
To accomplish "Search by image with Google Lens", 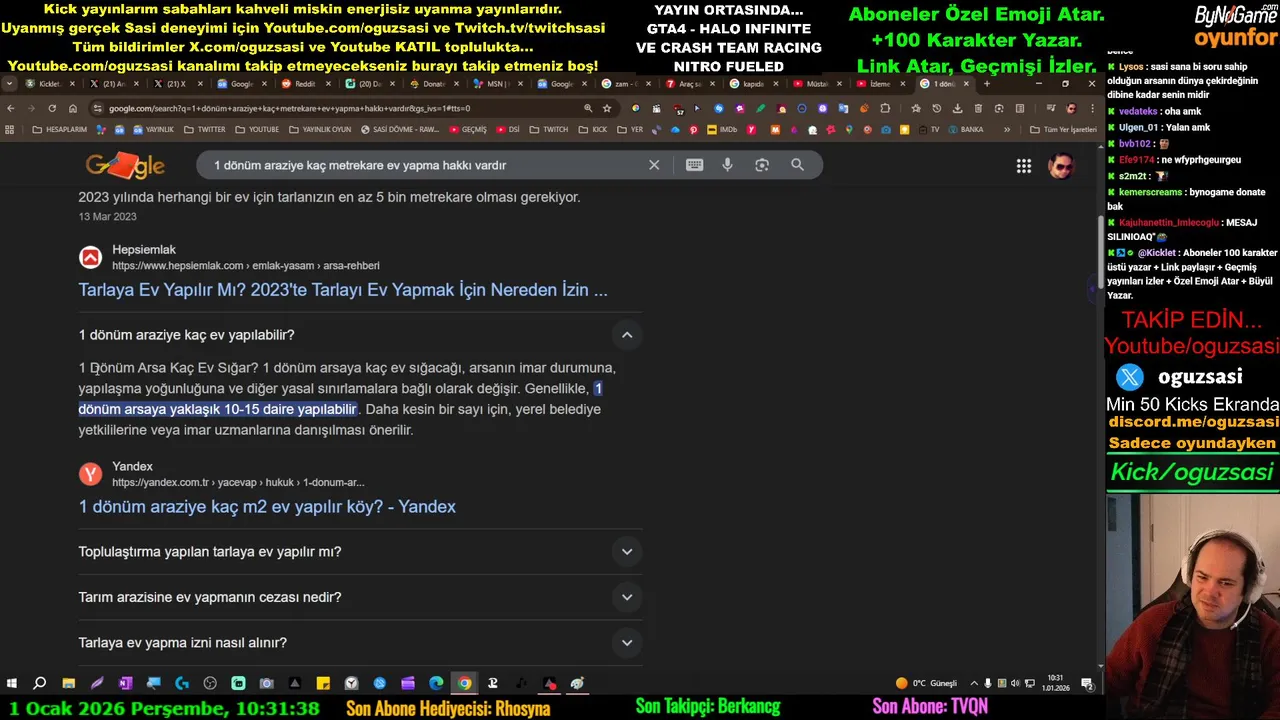I will 762,165.
